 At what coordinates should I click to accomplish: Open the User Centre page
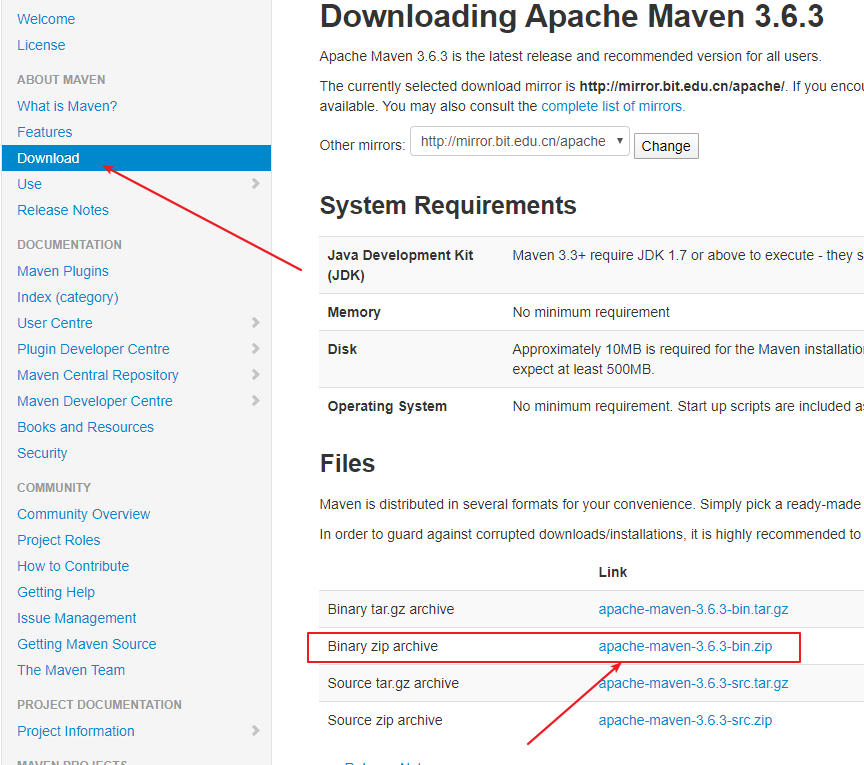55,323
